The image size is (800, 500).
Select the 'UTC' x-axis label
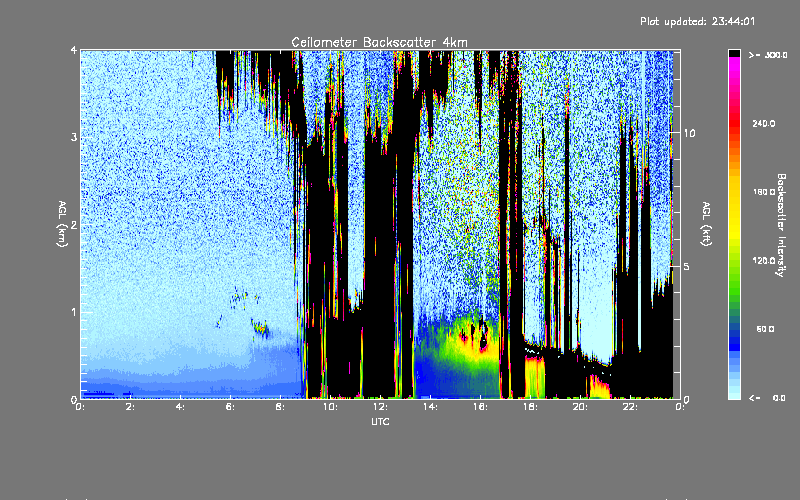click(380, 421)
